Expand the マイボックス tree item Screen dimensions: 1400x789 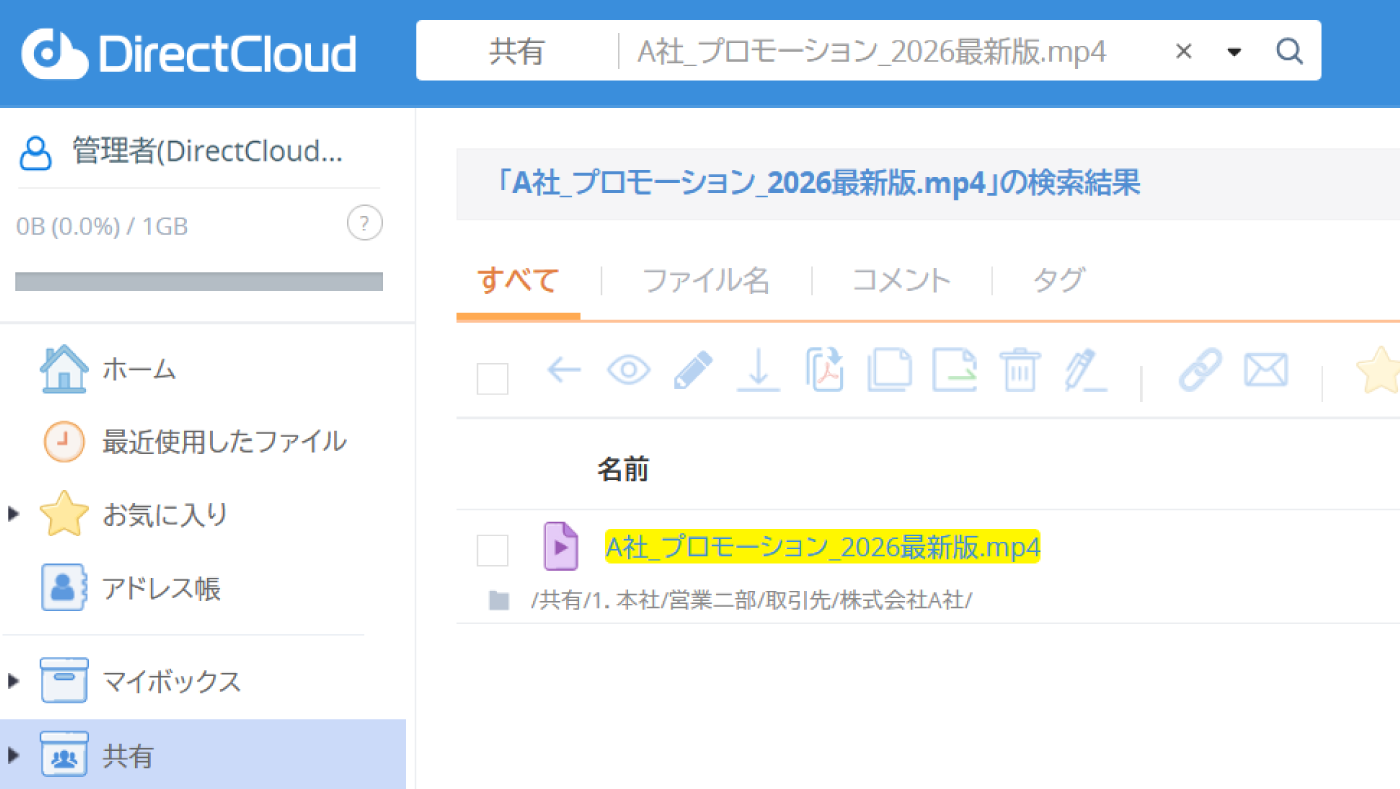tap(14, 681)
